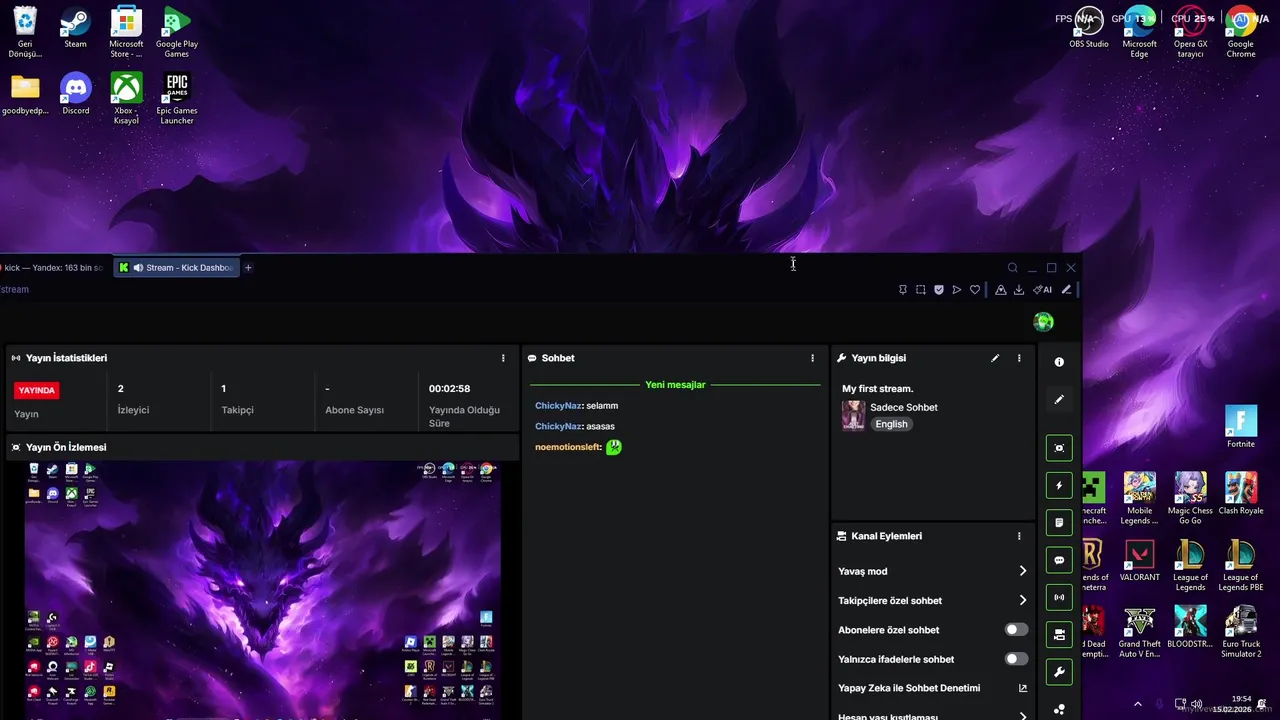
Task: Select the Clash Royale desktop icon
Action: pyautogui.click(x=1241, y=494)
